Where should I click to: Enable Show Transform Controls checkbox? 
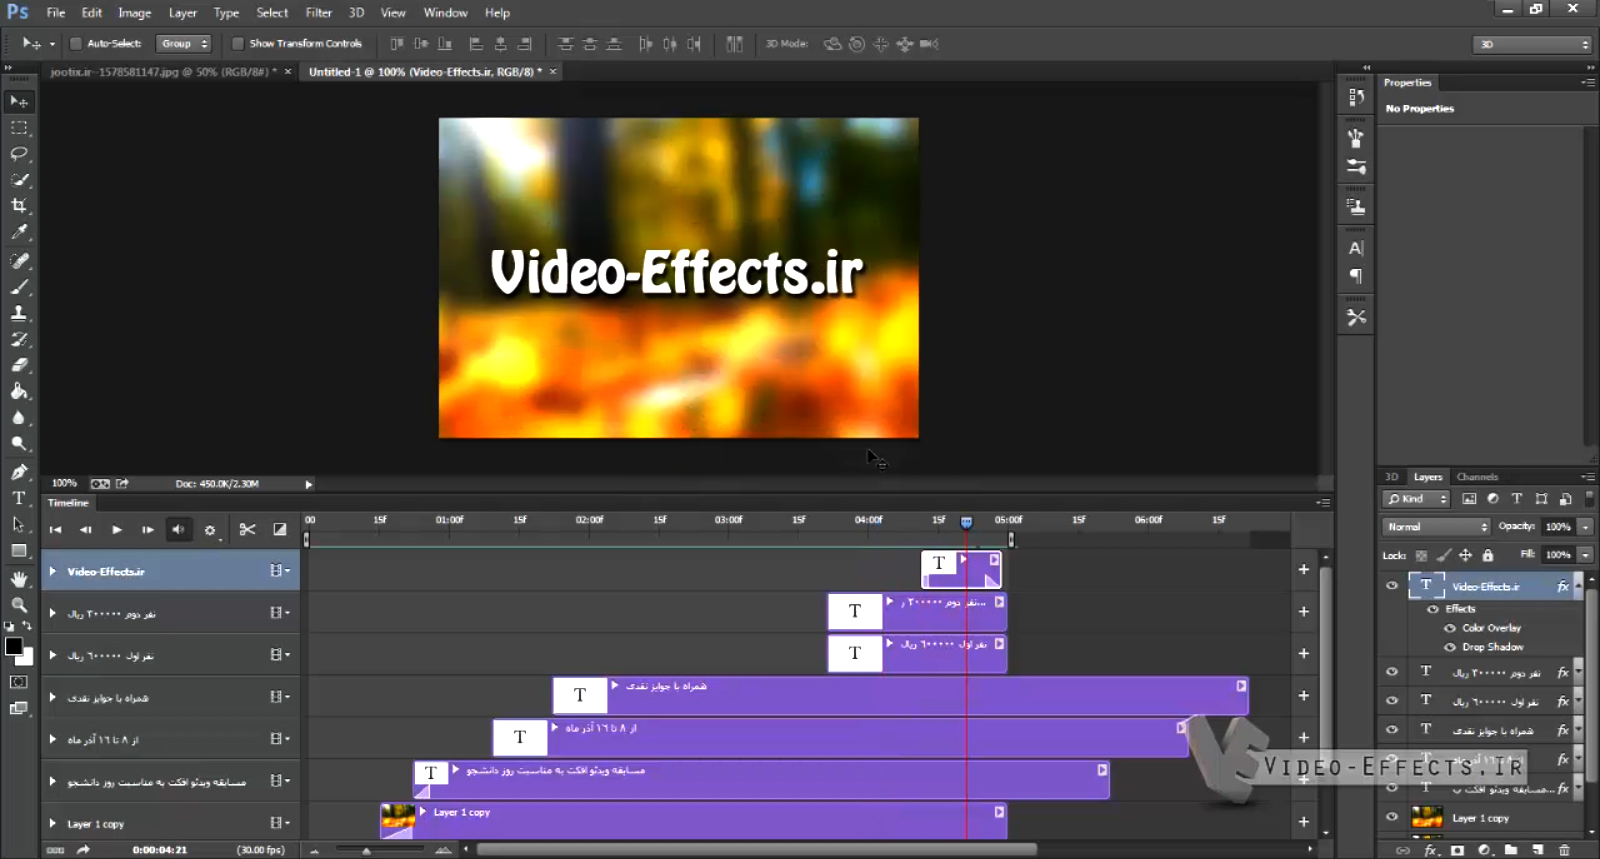click(x=238, y=44)
